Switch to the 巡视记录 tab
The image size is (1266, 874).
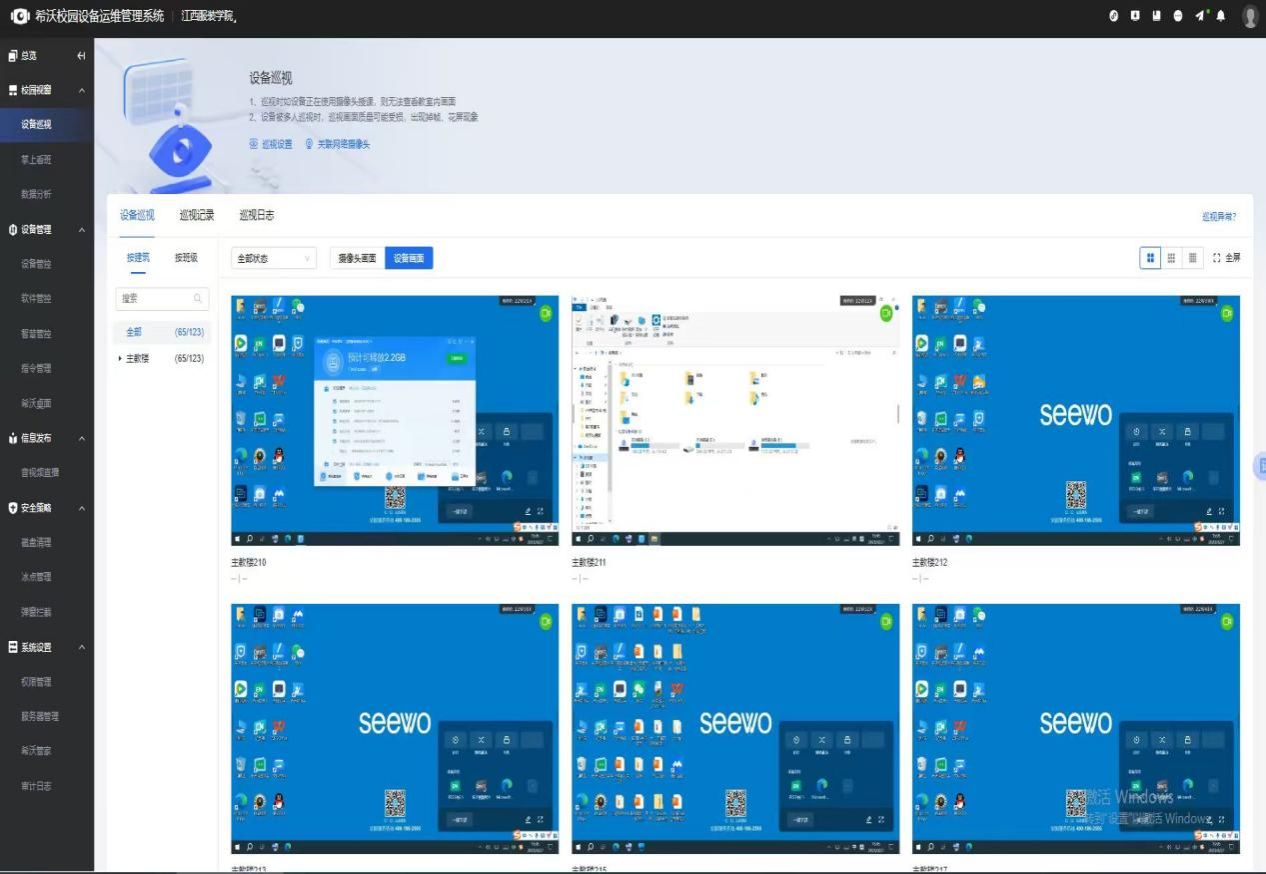197,215
